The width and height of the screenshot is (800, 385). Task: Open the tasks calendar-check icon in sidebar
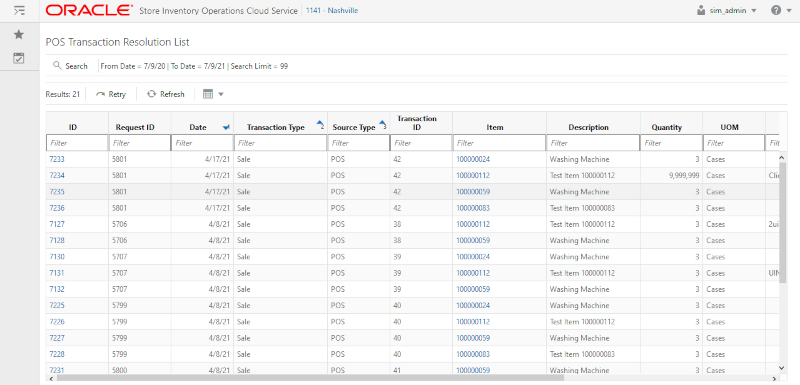[x=19, y=58]
